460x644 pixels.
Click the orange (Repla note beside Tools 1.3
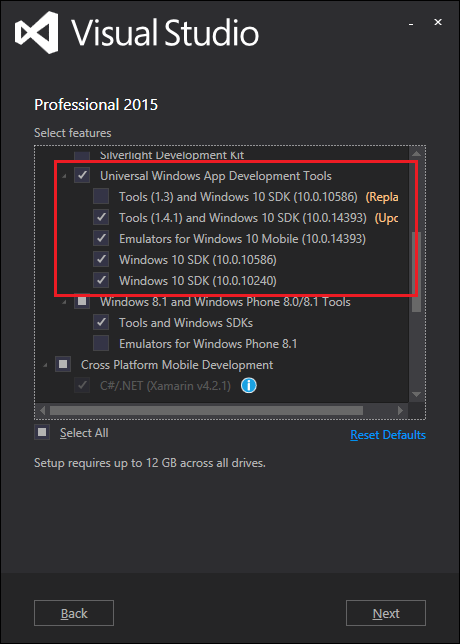point(382,197)
